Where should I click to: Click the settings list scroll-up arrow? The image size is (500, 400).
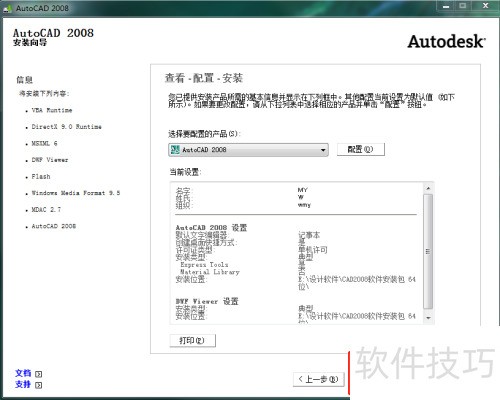pyautogui.click(x=428, y=189)
